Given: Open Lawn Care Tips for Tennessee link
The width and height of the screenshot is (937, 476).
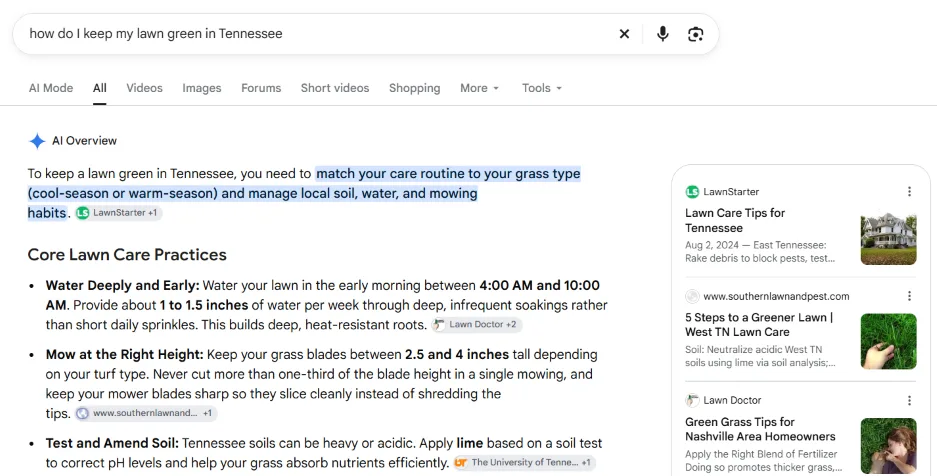Looking at the screenshot, I should coord(734,220).
